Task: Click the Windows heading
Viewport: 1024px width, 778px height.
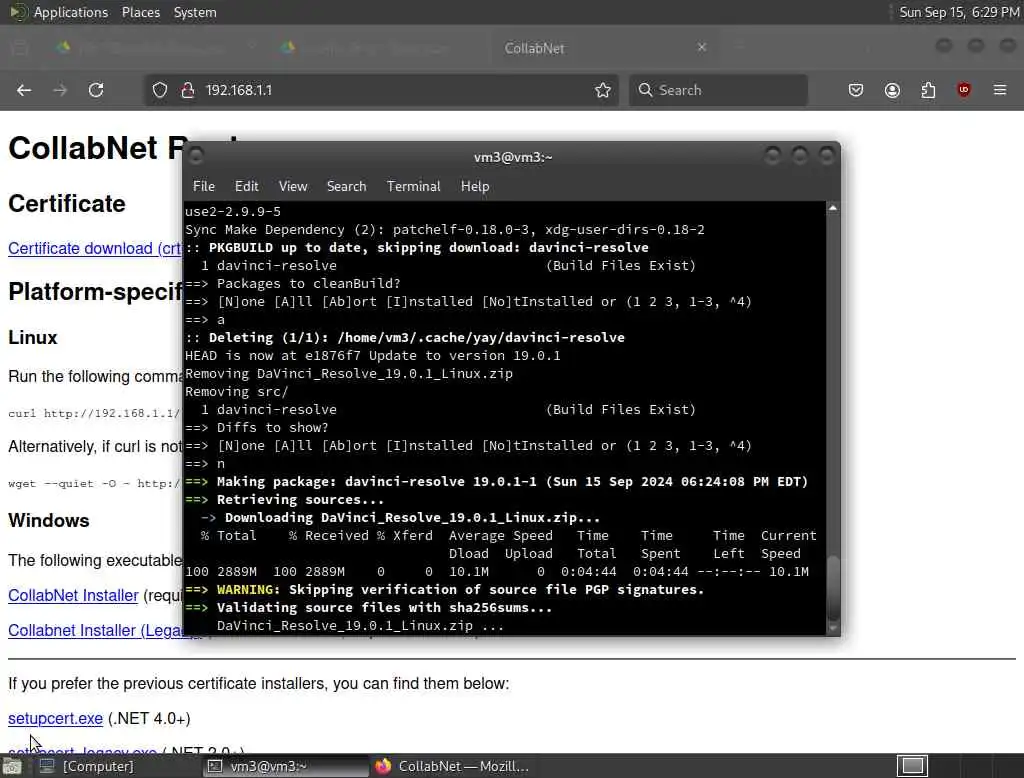Action: [49, 521]
